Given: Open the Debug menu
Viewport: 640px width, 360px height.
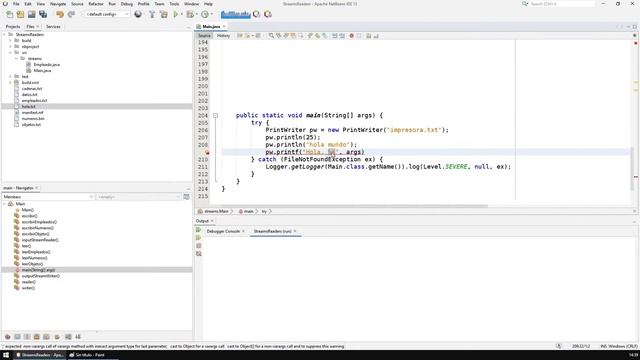Looking at the screenshot, I should (127, 4).
